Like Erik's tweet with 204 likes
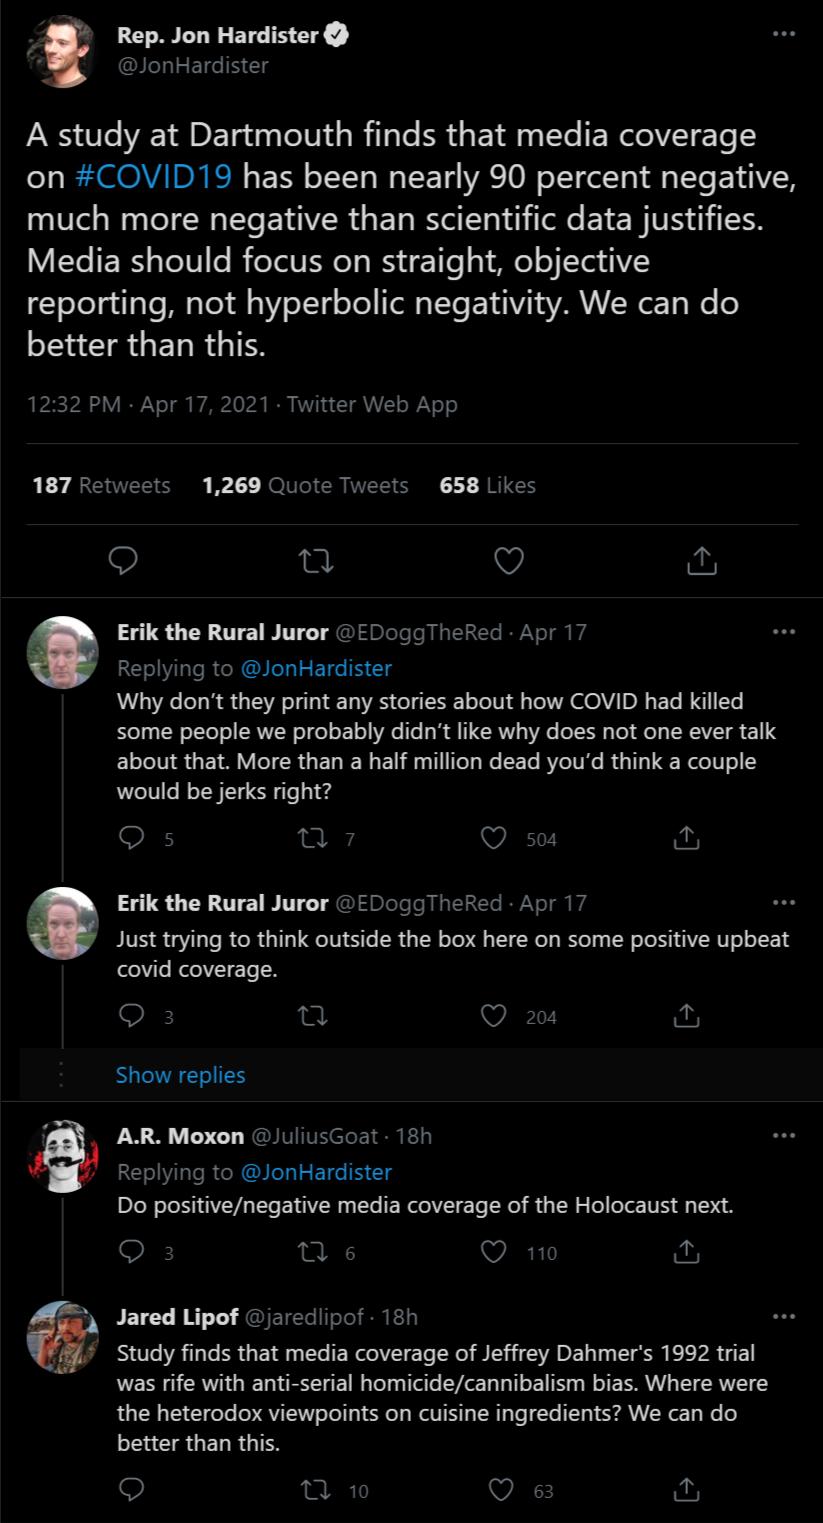Image resolution: width=823 pixels, height=1523 pixels. (494, 1016)
